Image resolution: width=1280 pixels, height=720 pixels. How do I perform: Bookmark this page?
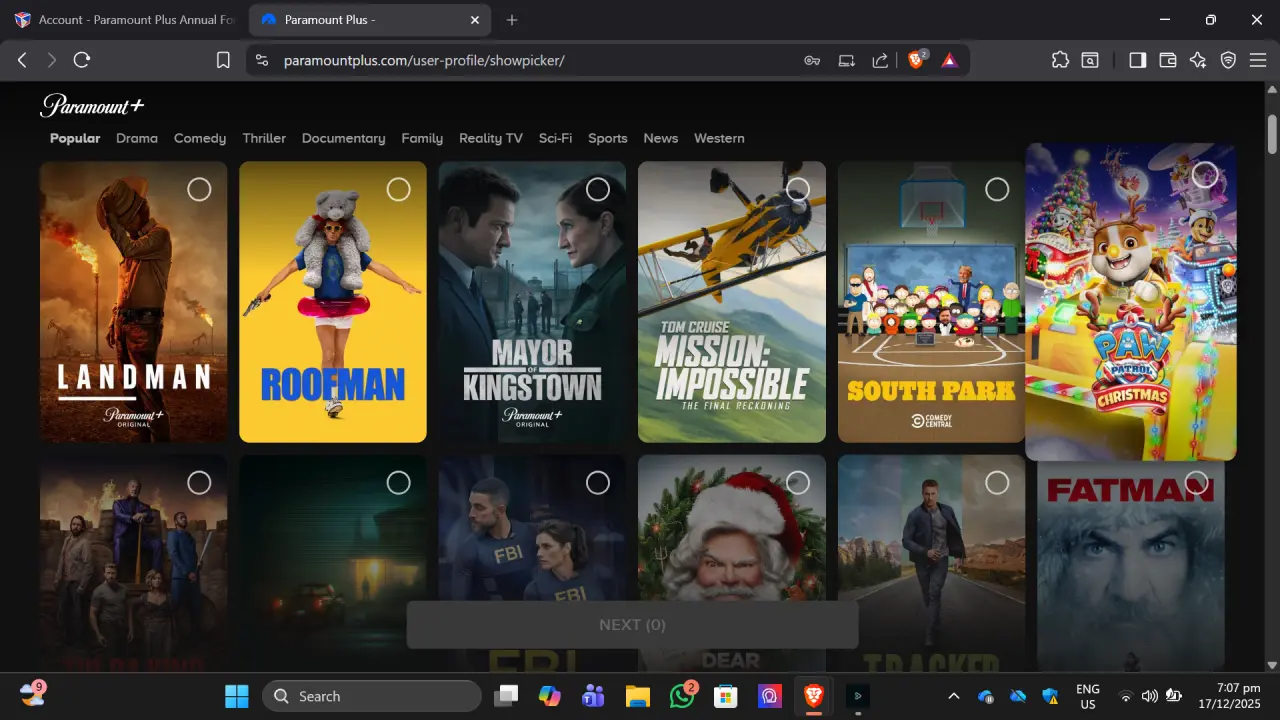pos(223,60)
